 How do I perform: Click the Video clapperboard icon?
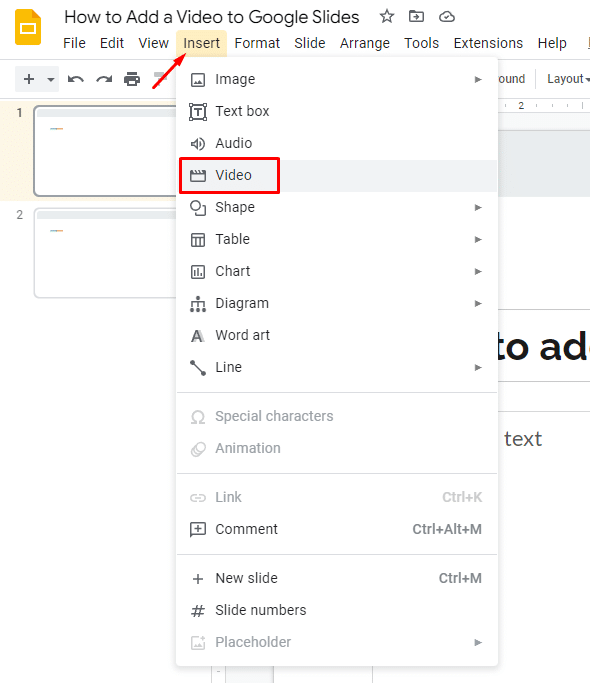click(198, 176)
